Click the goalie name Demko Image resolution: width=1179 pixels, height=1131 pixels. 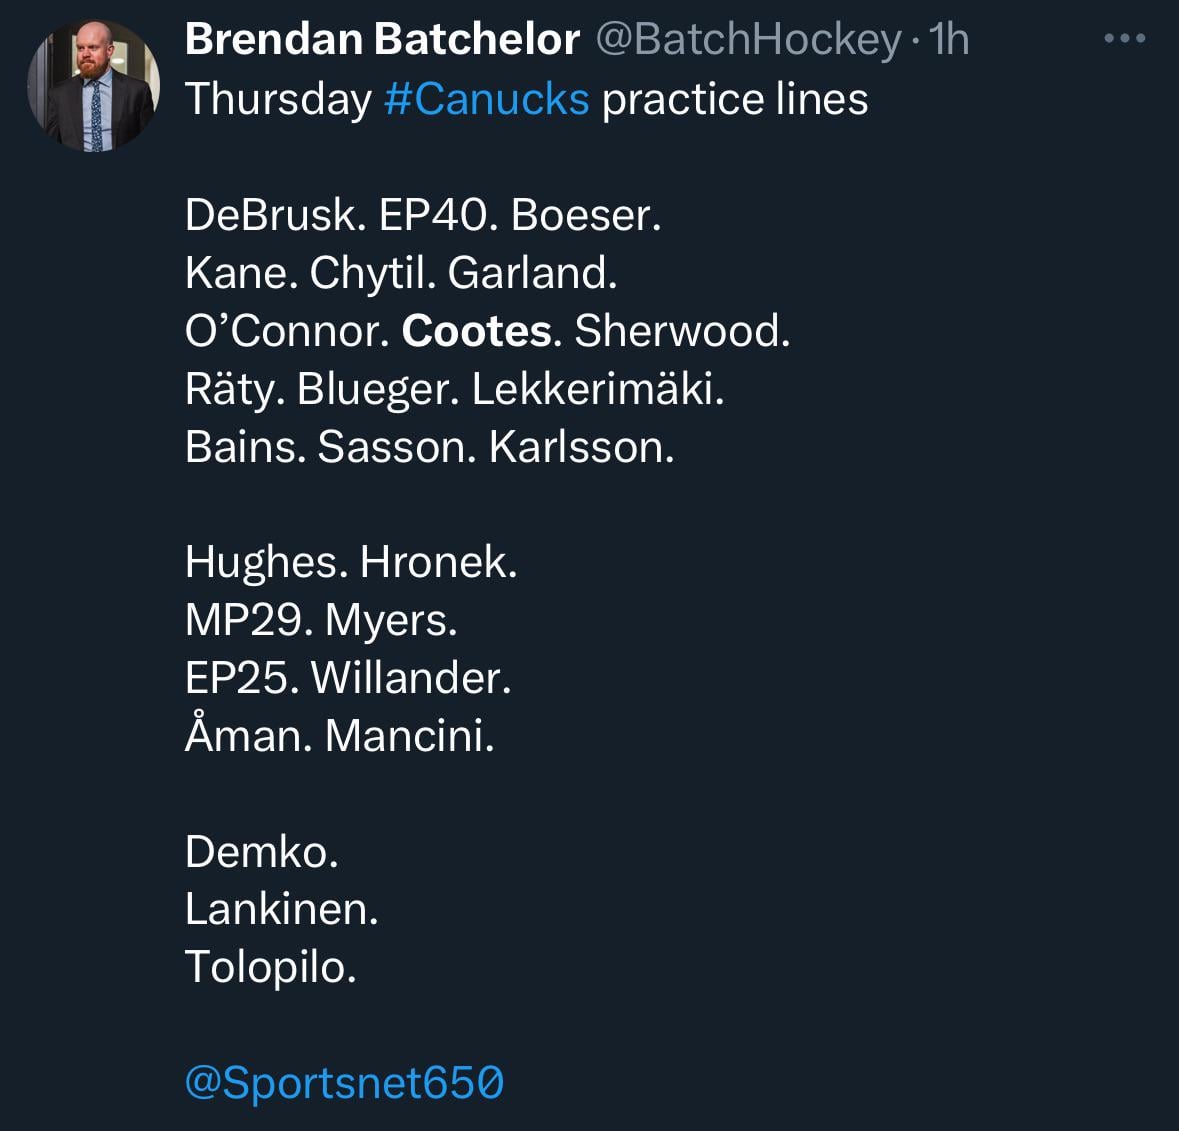[x=262, y=852]
